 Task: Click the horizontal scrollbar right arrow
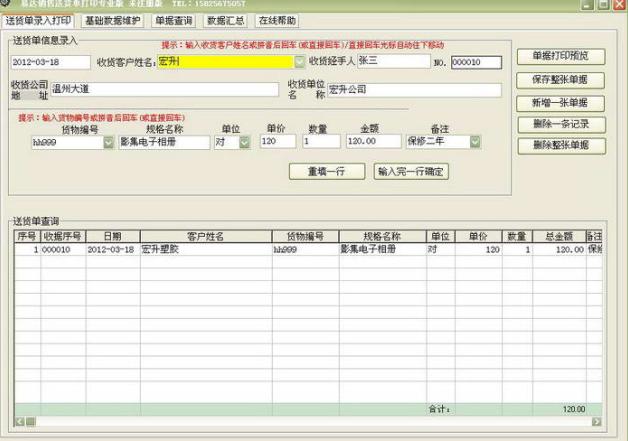597,422
